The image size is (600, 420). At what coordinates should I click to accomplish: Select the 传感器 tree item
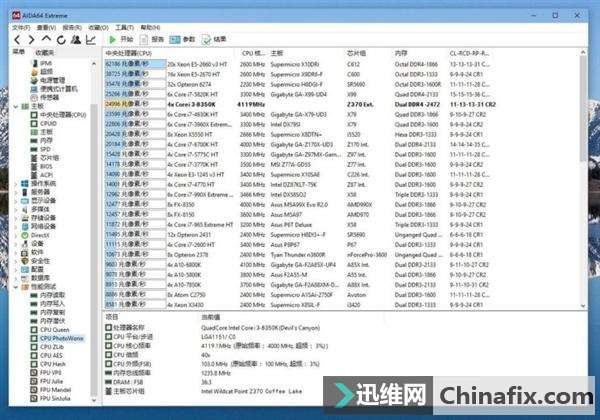tap(49, 98)
